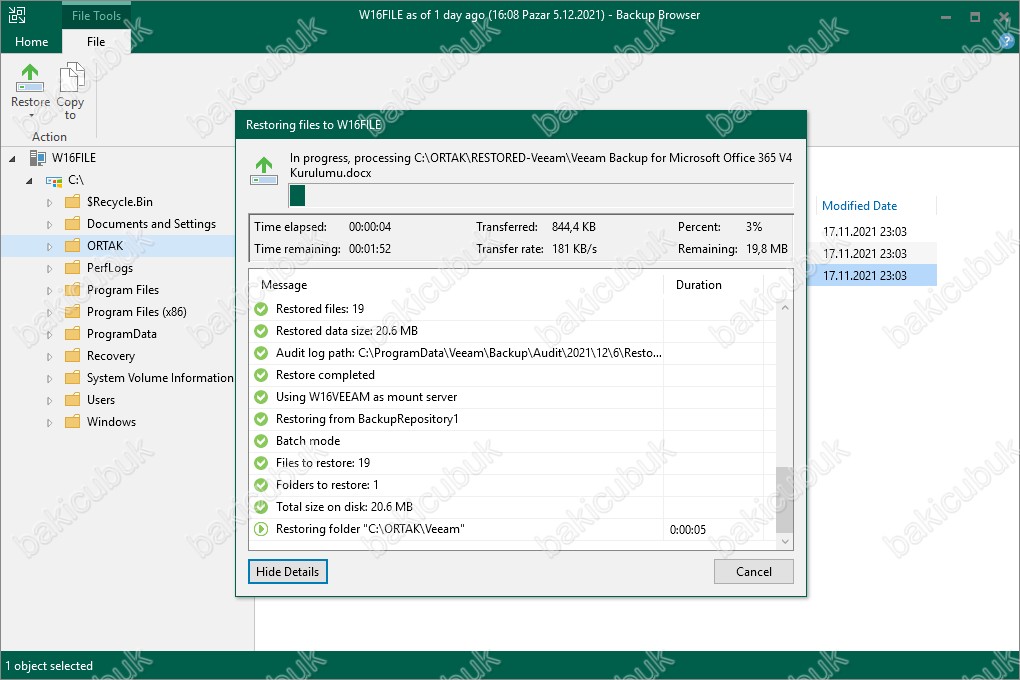
Task: Select the highlighted 17.11.2021 23:03 date row
Action: point(872,276)
